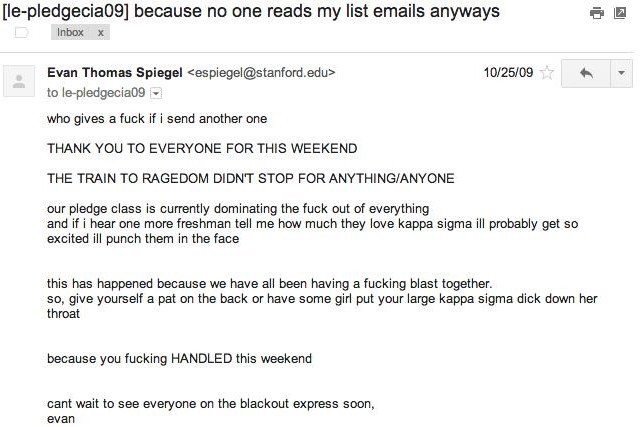This screenshot has width=640, height=427.
Task: Click the 10/25/09 date stamp
Action: pos(508,73)
